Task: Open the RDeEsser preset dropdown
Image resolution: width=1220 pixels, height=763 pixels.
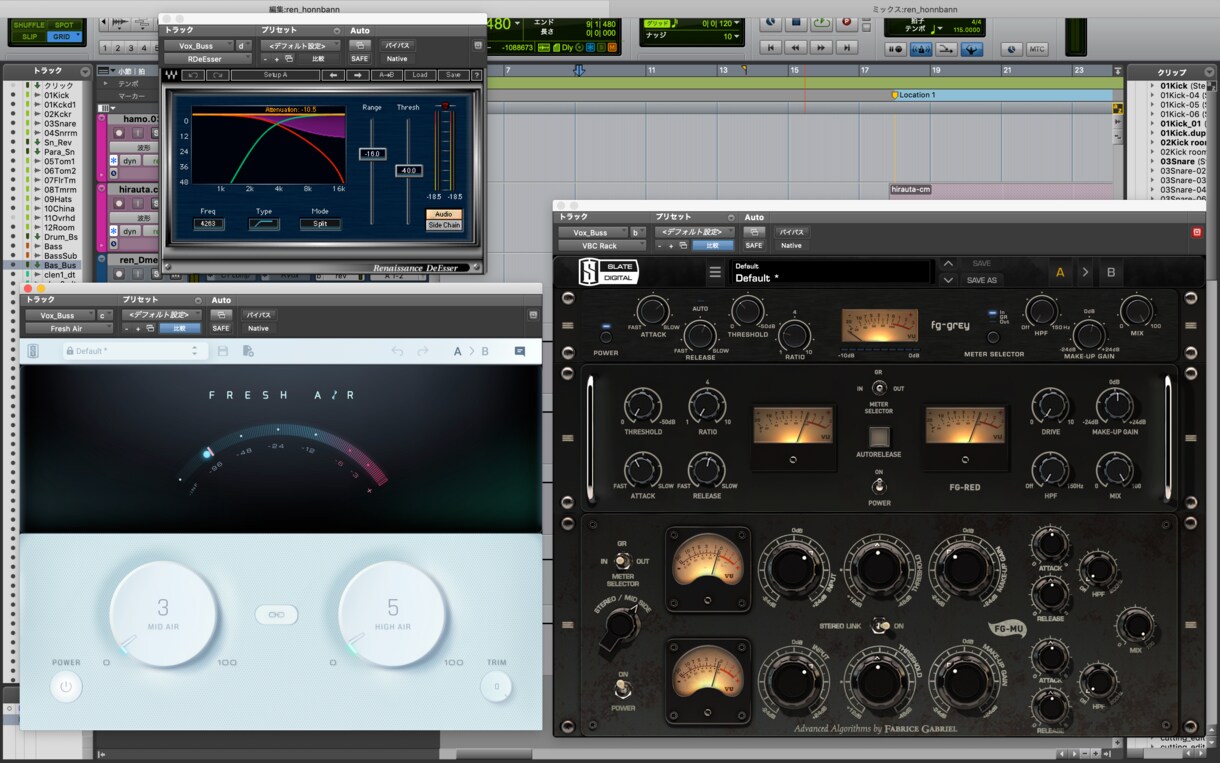Action: (300, 45)
